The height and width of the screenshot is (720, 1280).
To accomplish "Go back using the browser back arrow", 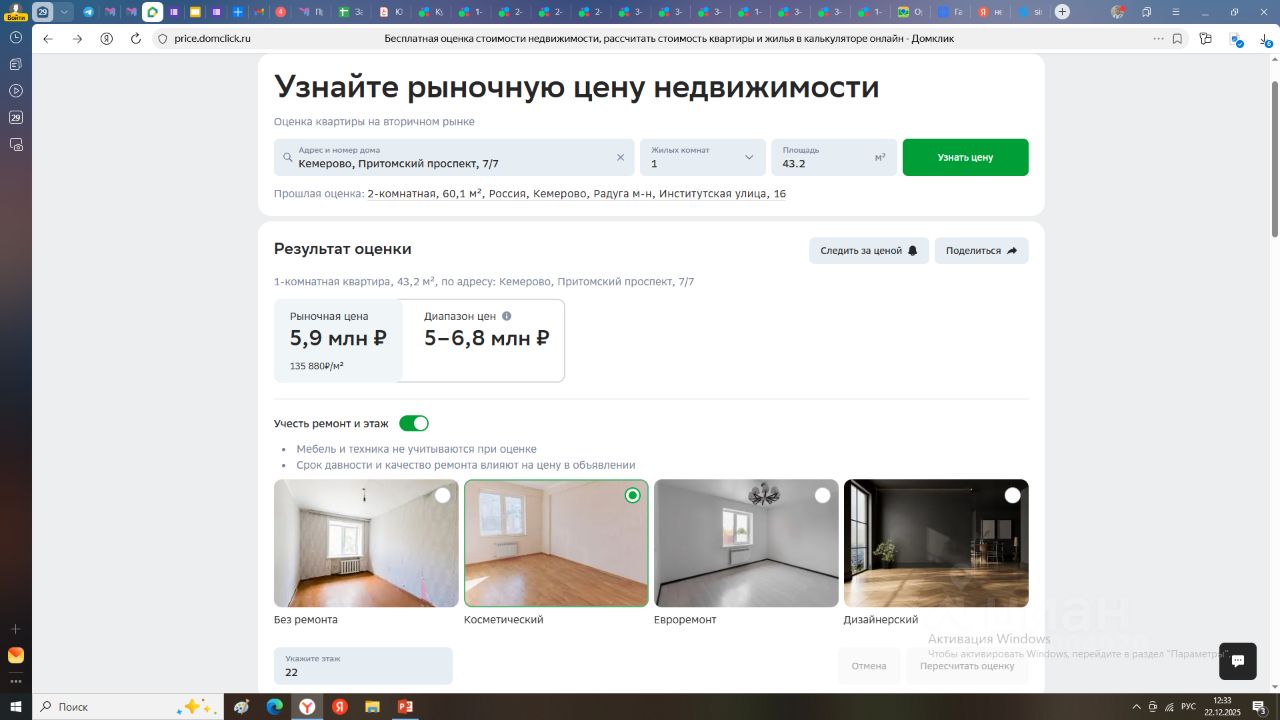I will click(x=48, y=39).
